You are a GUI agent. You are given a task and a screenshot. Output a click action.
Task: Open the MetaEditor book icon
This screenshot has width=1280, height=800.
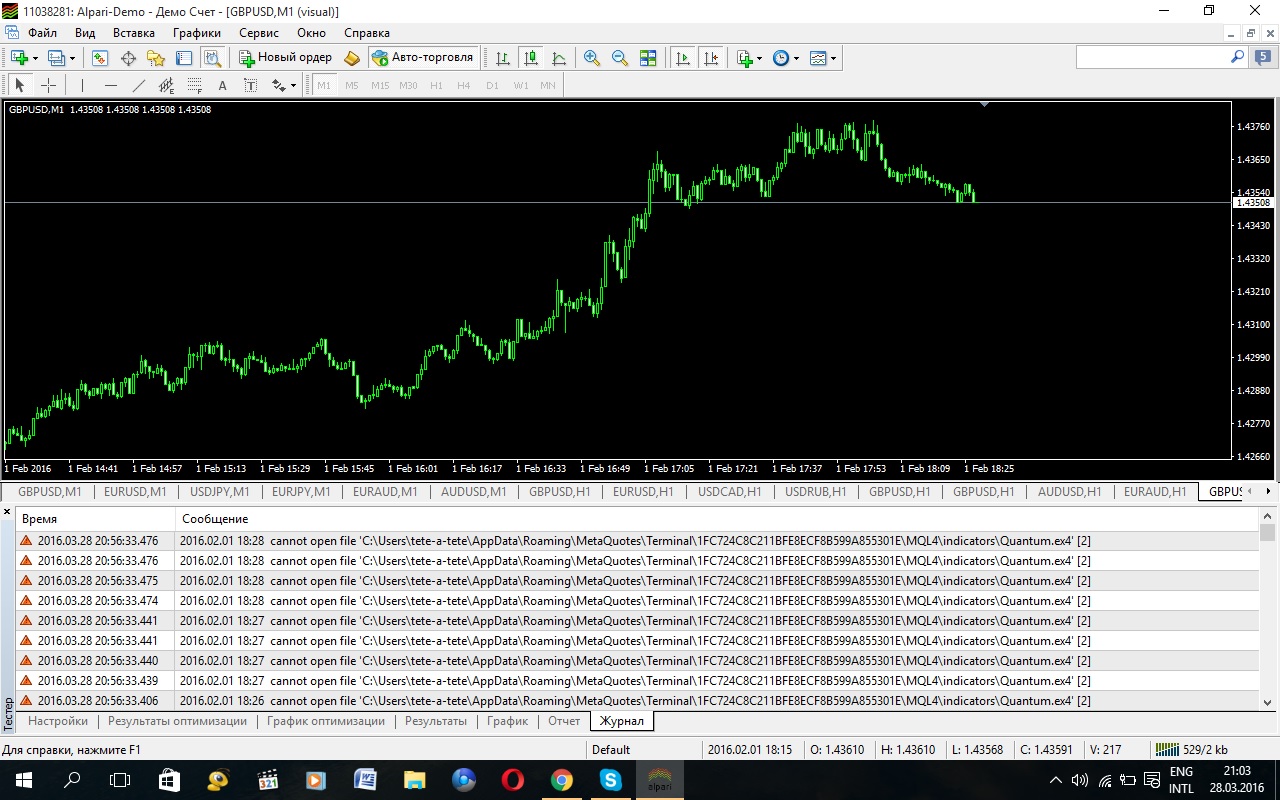352,58
